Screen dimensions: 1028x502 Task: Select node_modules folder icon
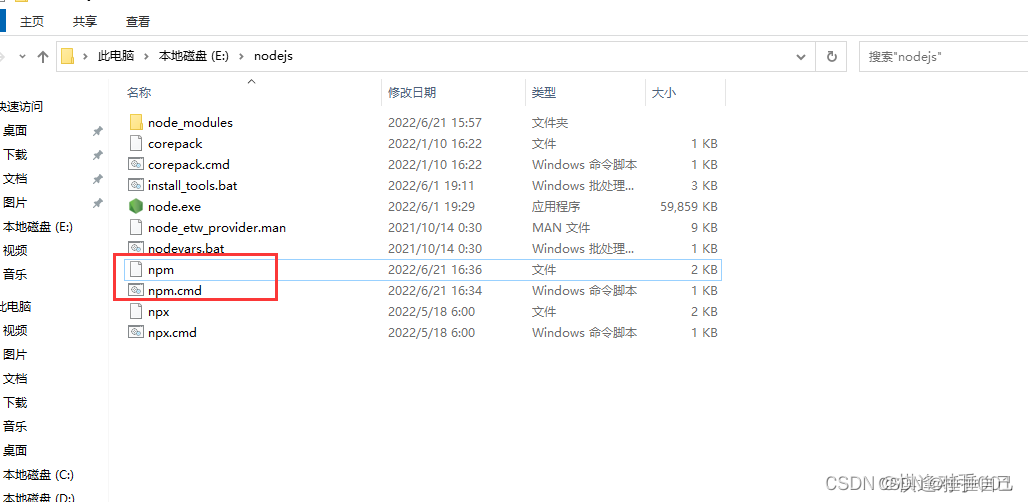136,123
